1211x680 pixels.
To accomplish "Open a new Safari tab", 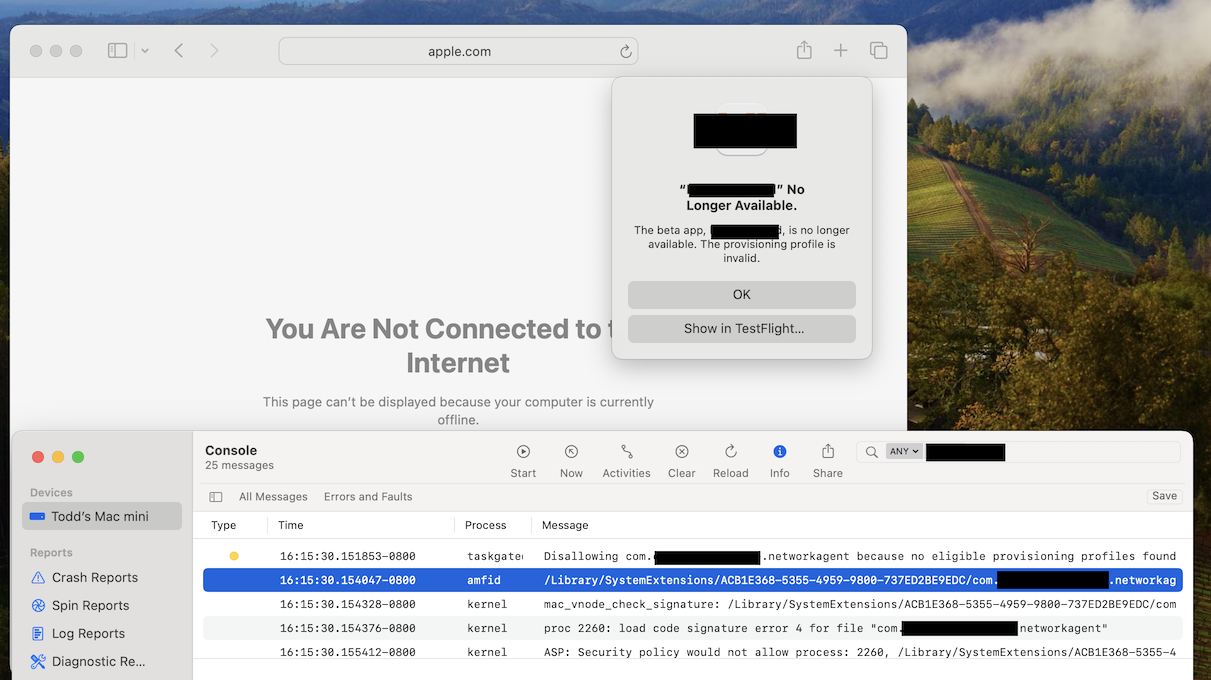I will [841, 51].
